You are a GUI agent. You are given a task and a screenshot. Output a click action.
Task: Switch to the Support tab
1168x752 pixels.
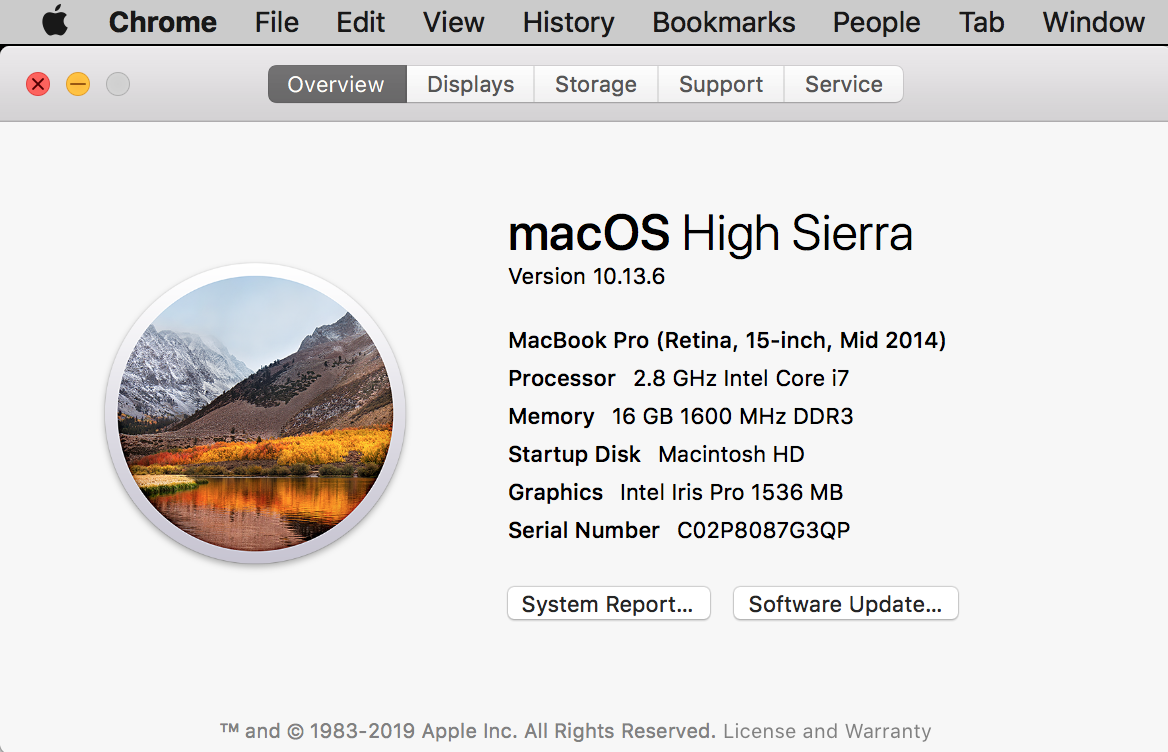coord(721,84)
